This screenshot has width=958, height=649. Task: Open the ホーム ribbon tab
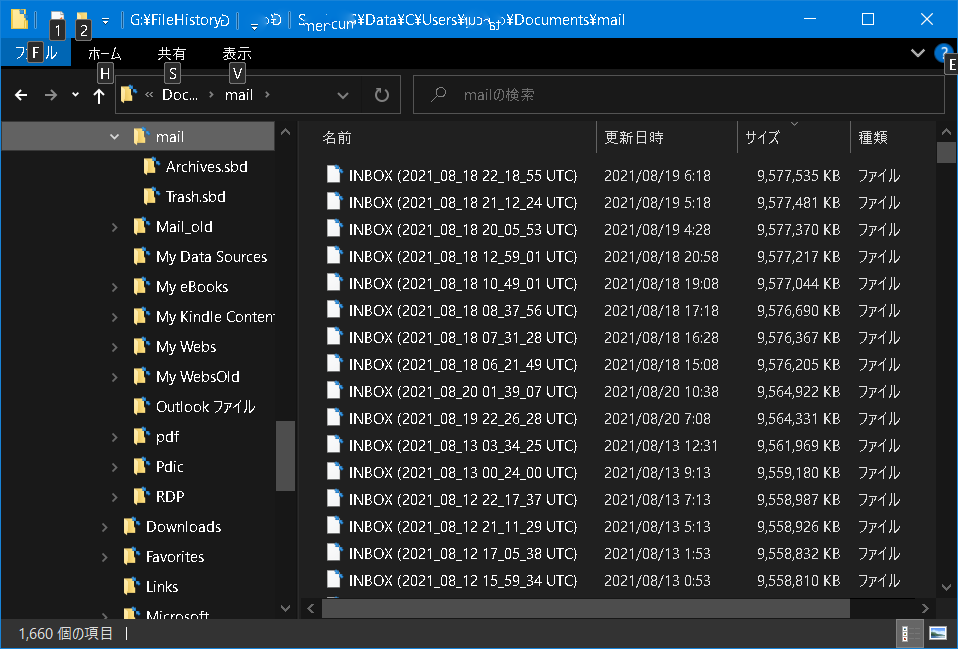[x=104, y=53]
